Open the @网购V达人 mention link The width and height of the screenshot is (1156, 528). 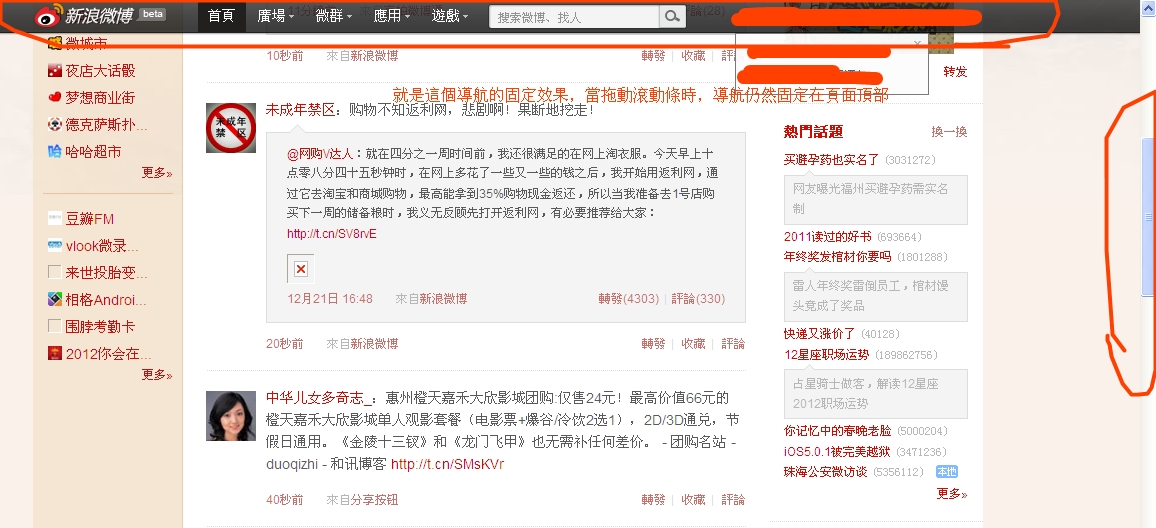click(321, 154)
